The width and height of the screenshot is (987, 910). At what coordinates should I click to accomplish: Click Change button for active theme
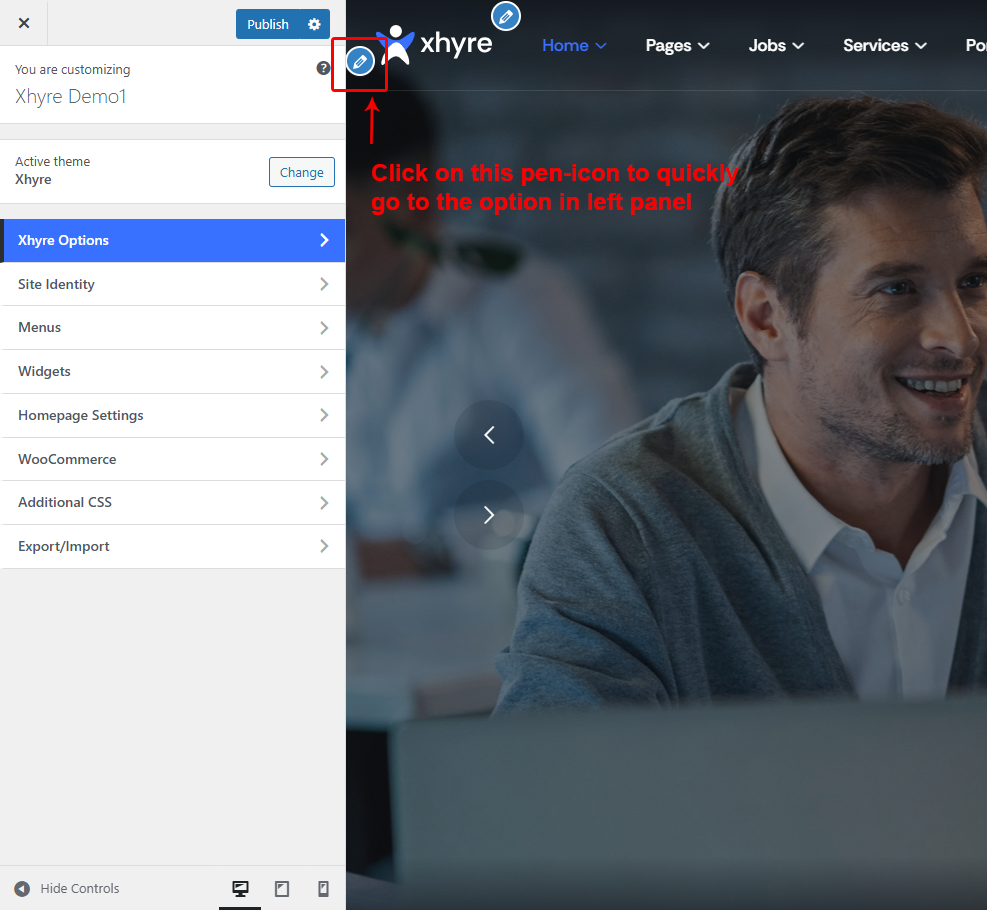coord(301,172)
